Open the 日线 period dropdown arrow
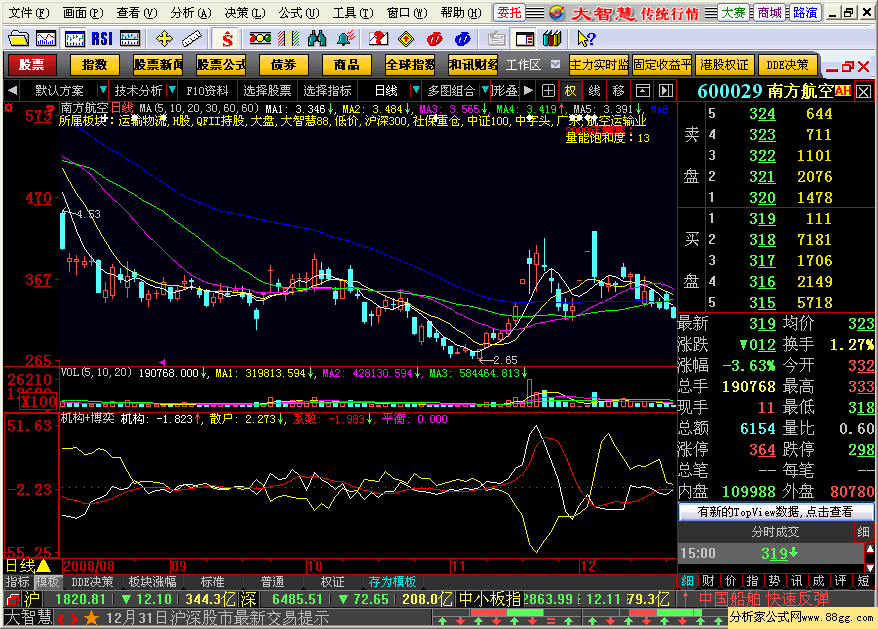This screenshot has height=629, width=878. click(x=415, y=90)
